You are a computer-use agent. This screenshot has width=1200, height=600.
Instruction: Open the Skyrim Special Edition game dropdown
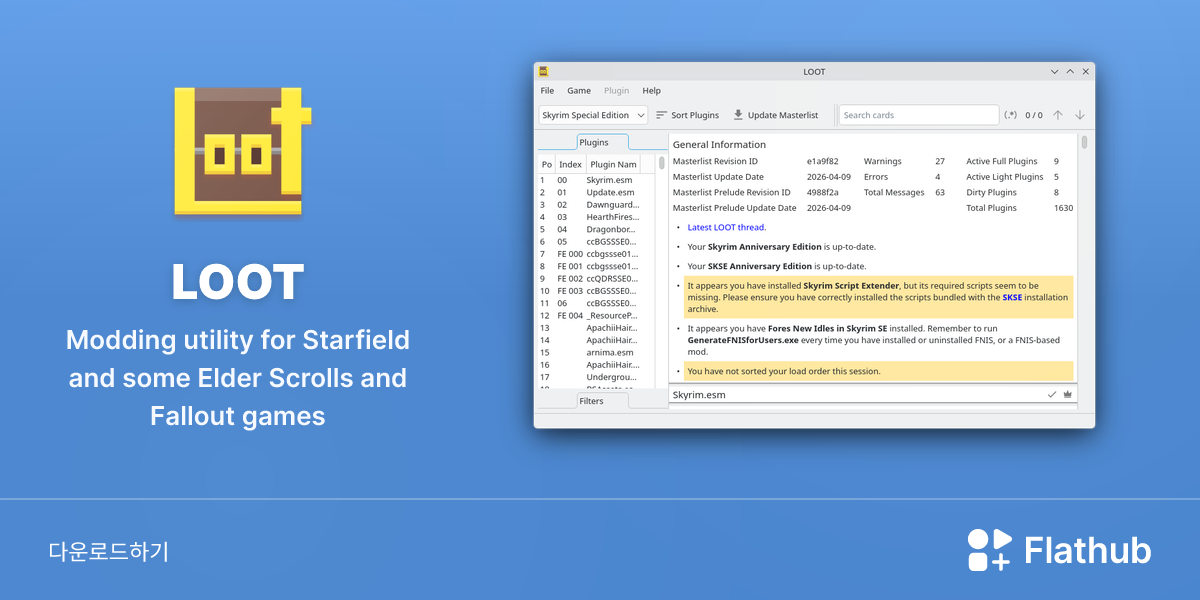click(593, 115)
